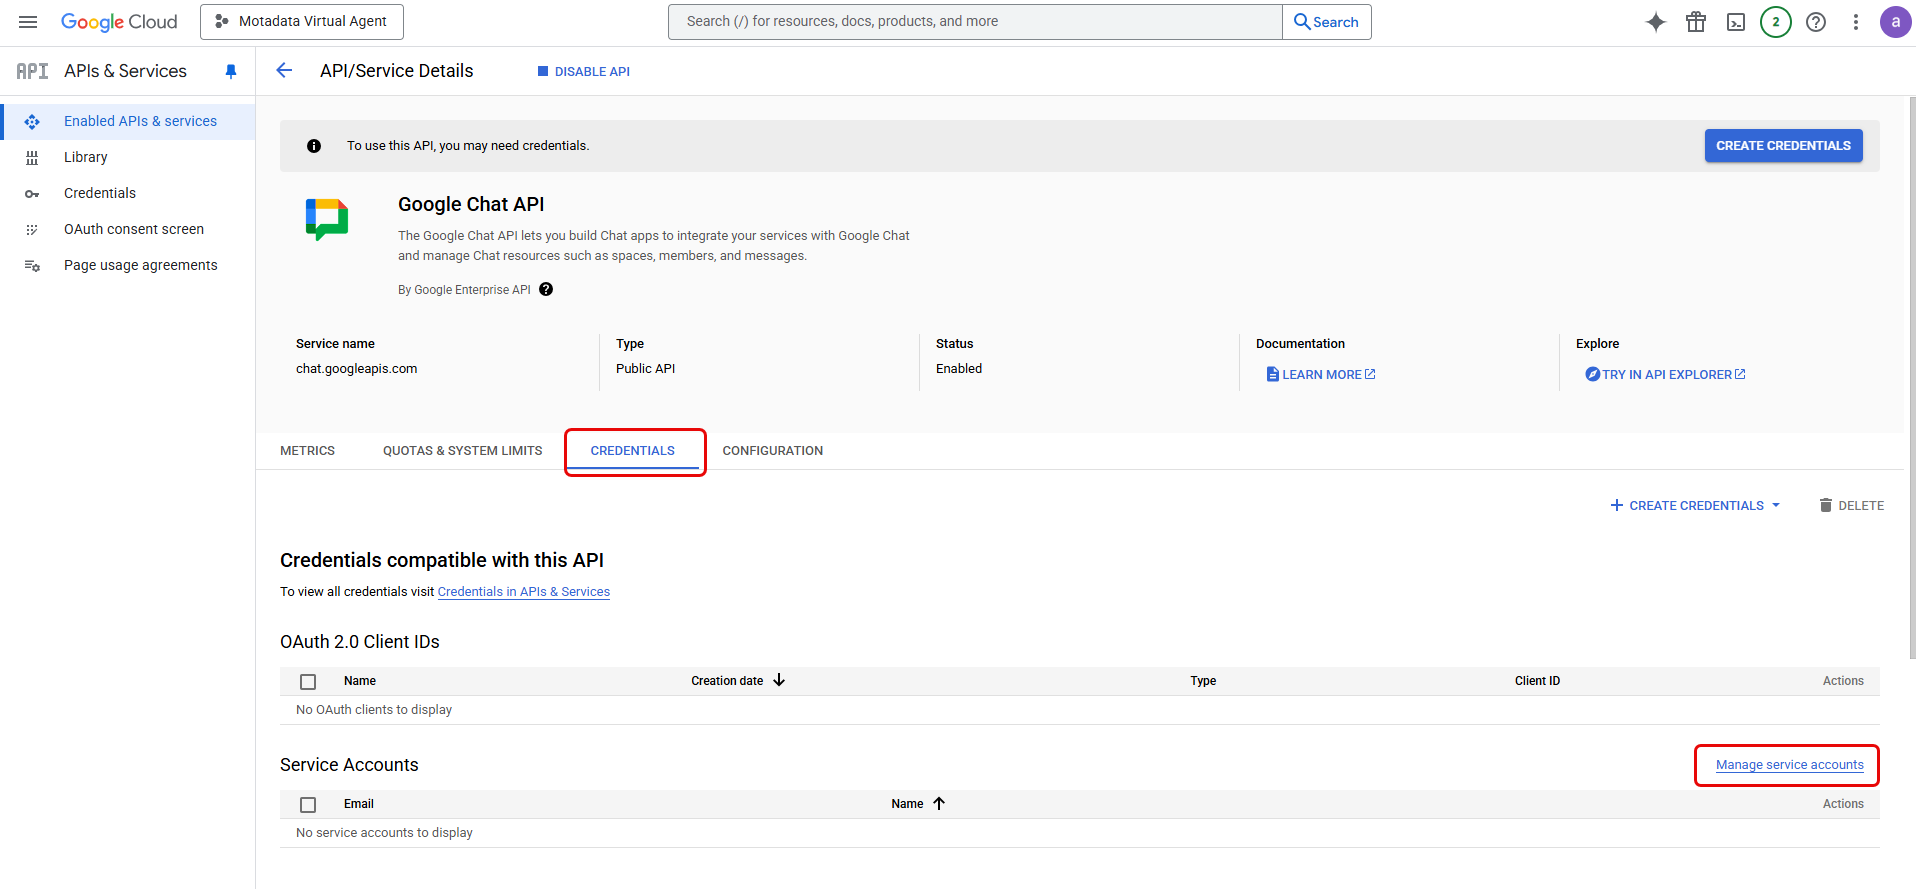Select all OAuth 2.0 Client IDs checkbox

pos(308,682)
